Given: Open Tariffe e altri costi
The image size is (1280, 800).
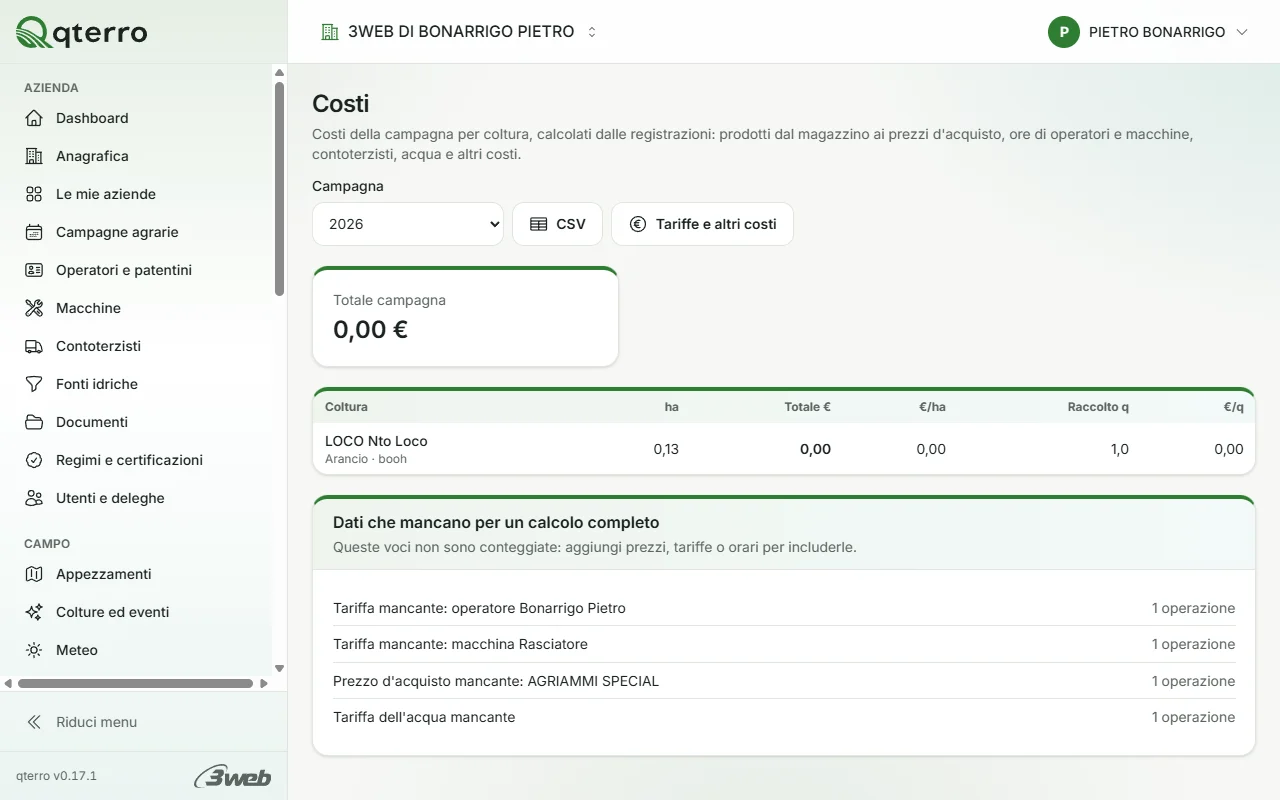Looking at the screenshot, I should pyautogui.click(x=702, y=224).
